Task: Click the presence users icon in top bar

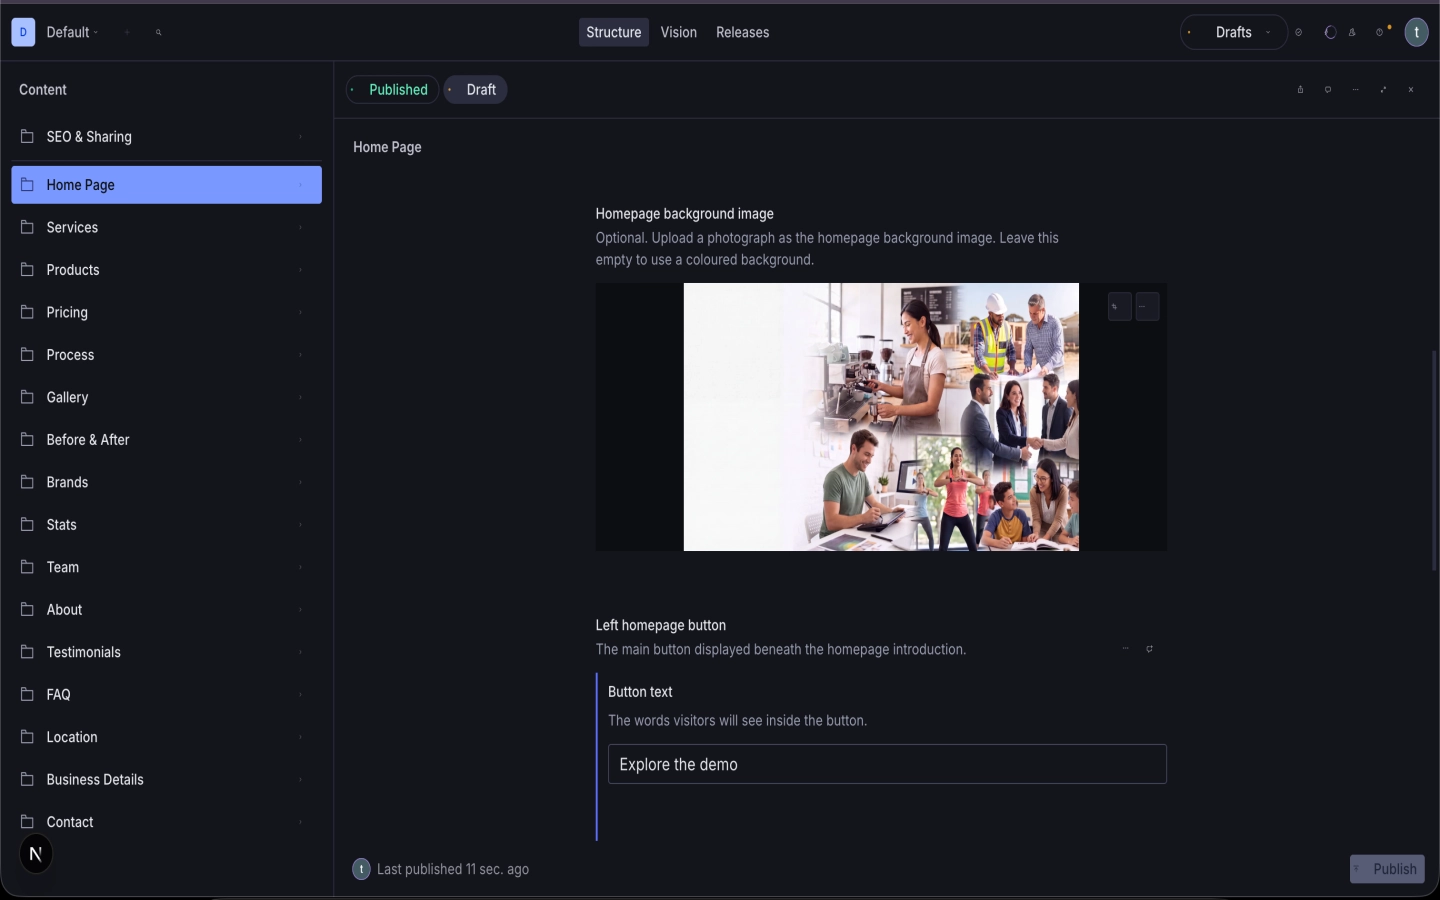Action: 1352,32
